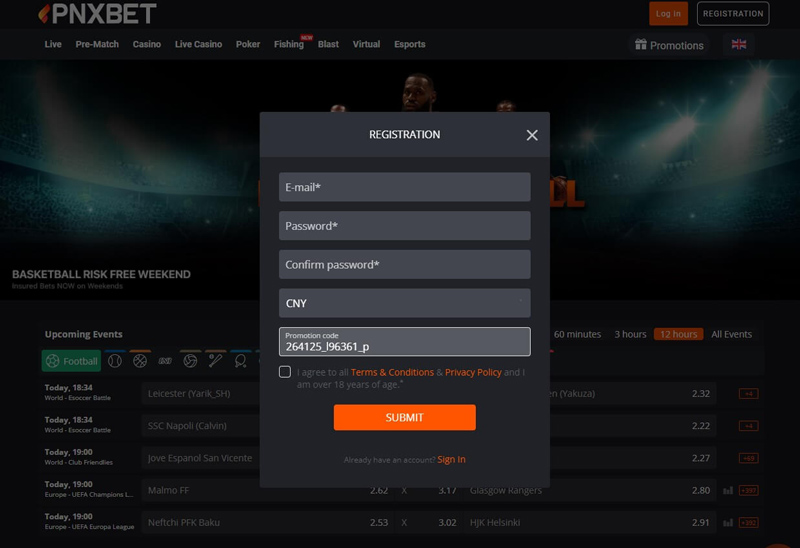
Task: Filter events to 12 hours
Action: point(679,334)
